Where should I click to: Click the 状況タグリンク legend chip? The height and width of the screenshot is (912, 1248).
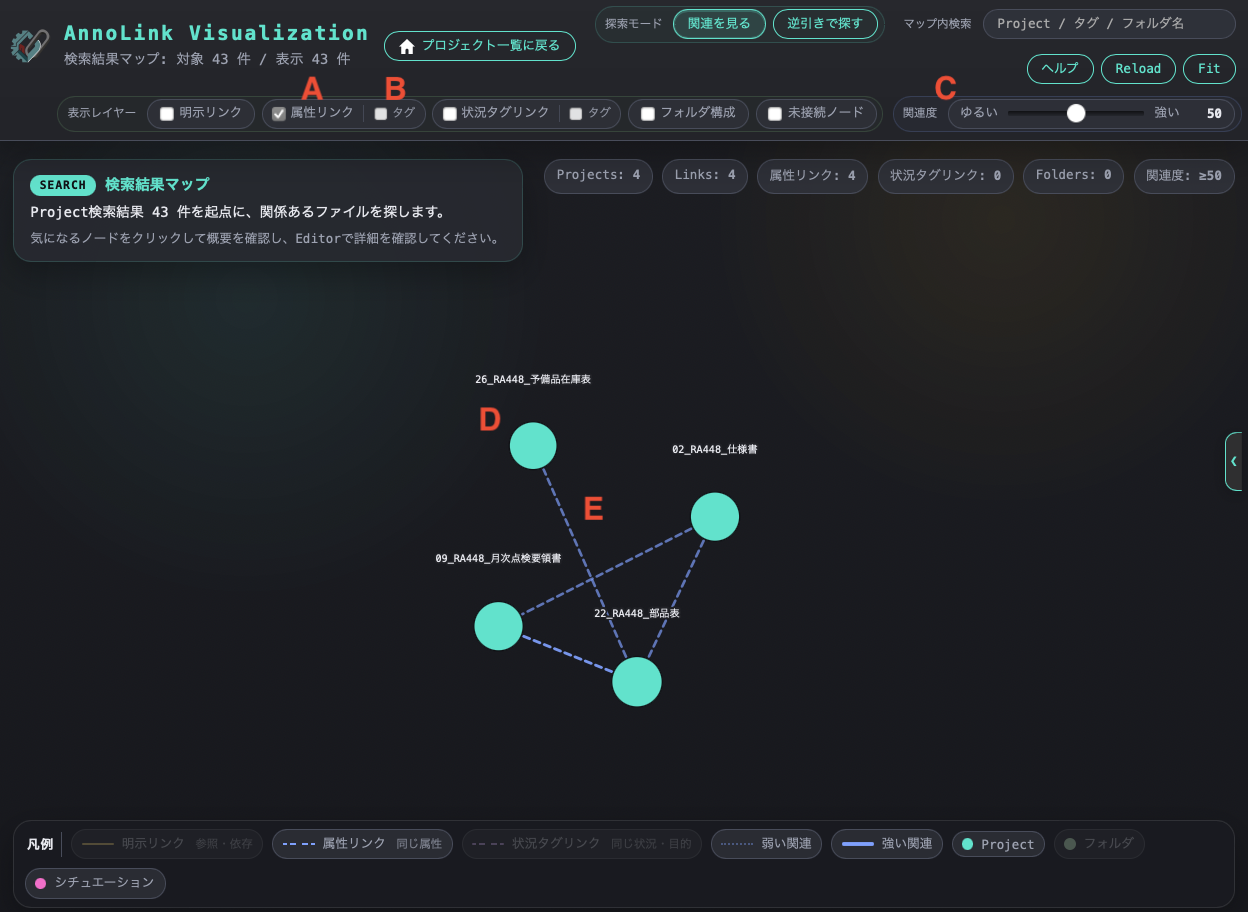(x=582, y=844)
